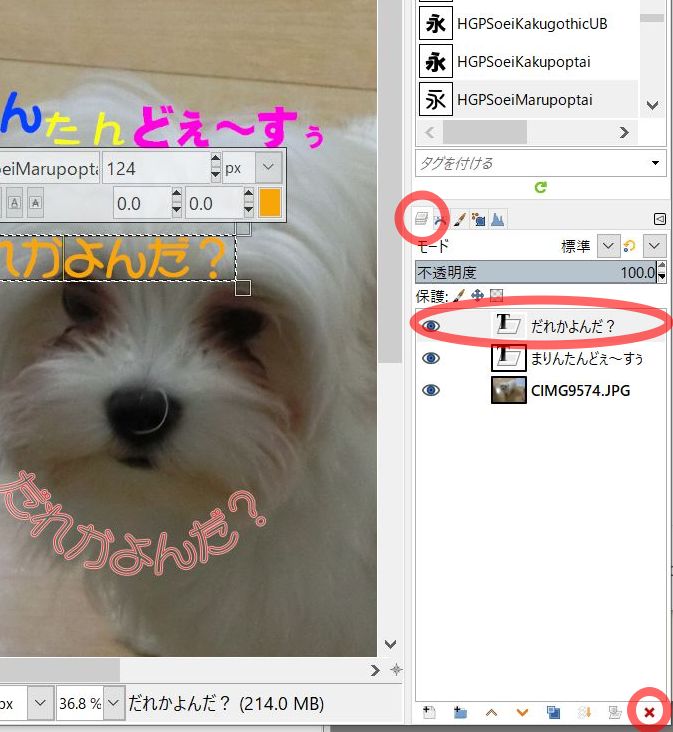Click the text box bottom-right resize handle
This screenshot has height=732, width=673.
point(243,288)
